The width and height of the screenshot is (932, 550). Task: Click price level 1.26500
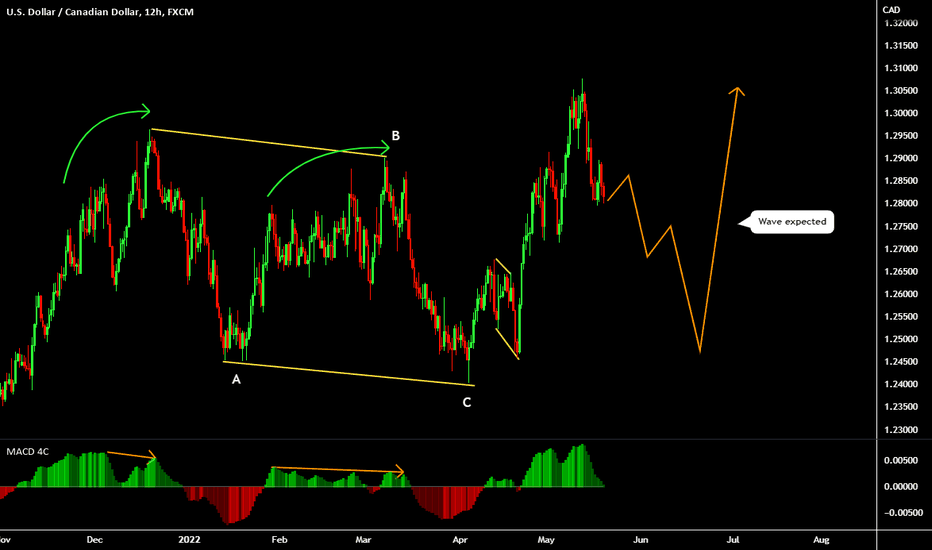(900, 272)
